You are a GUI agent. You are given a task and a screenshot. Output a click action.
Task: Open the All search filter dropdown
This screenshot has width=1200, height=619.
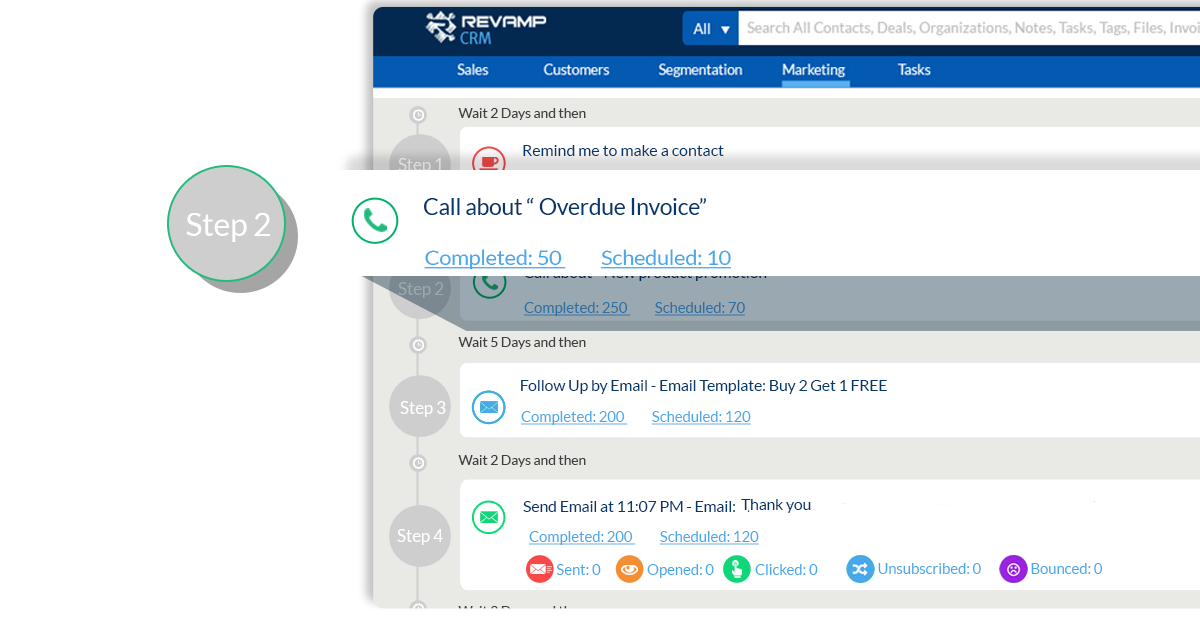[x=710, y=28]
